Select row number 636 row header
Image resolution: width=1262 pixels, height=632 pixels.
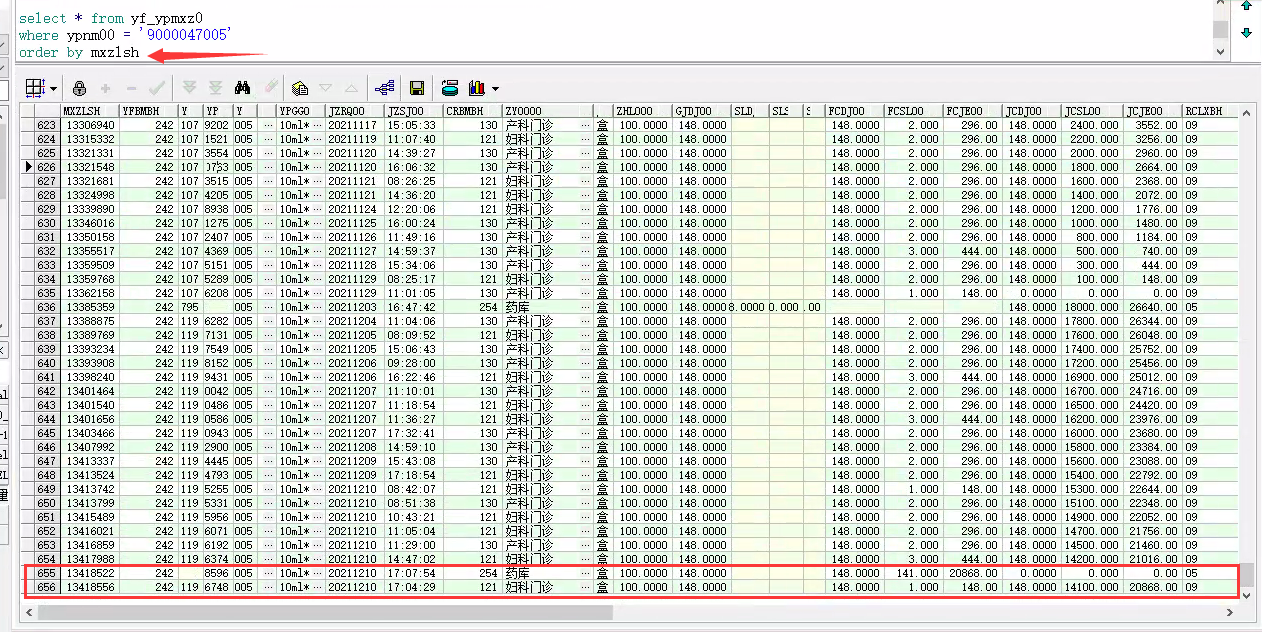(47, 307)
